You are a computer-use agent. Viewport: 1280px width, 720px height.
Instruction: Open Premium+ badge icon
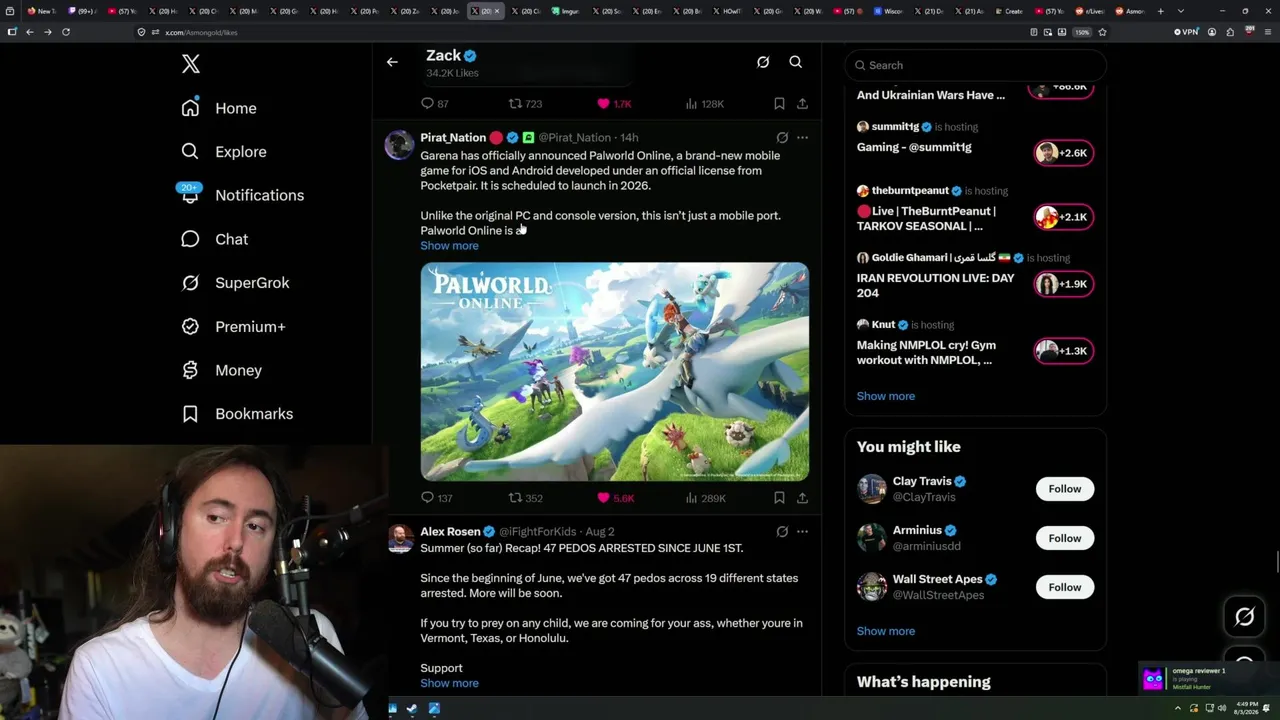tap(190, 327)
